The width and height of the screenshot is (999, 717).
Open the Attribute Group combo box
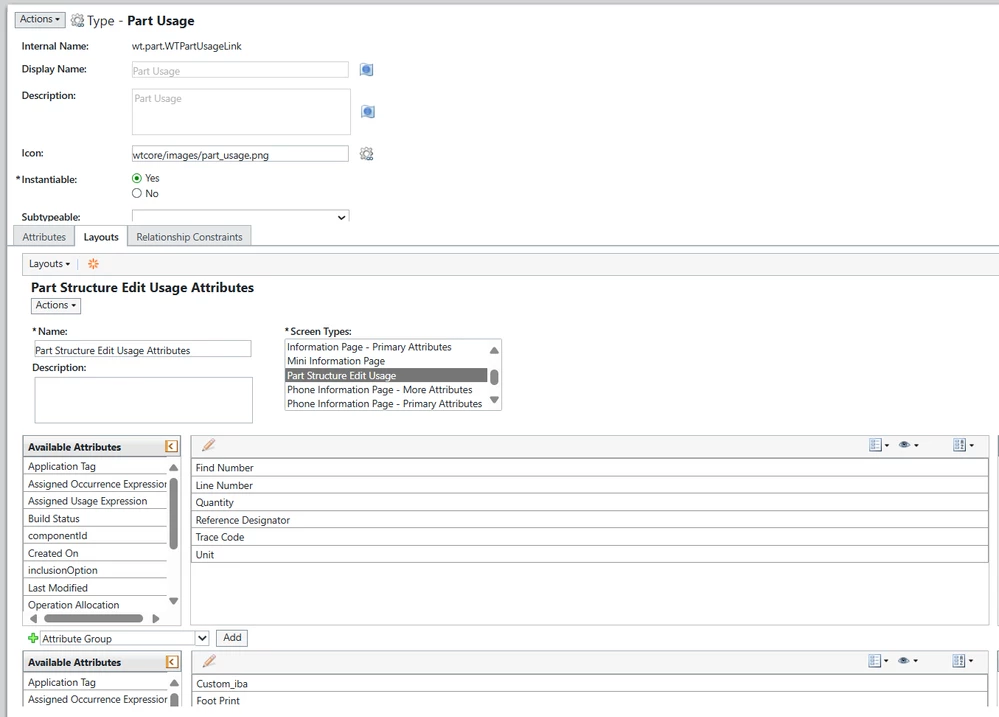point(125,638)
